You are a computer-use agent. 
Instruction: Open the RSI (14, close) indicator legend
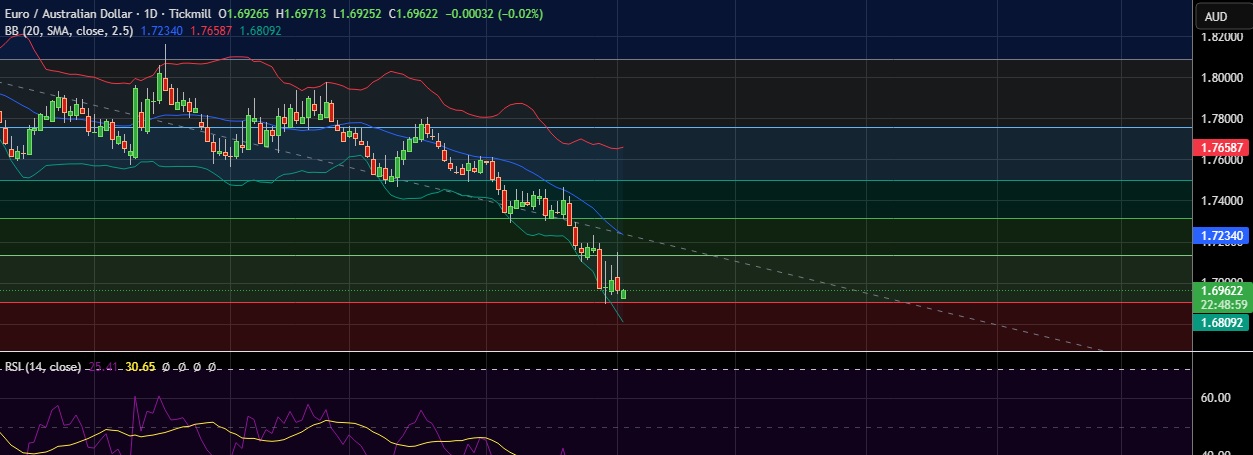click(x=42, y=367)
